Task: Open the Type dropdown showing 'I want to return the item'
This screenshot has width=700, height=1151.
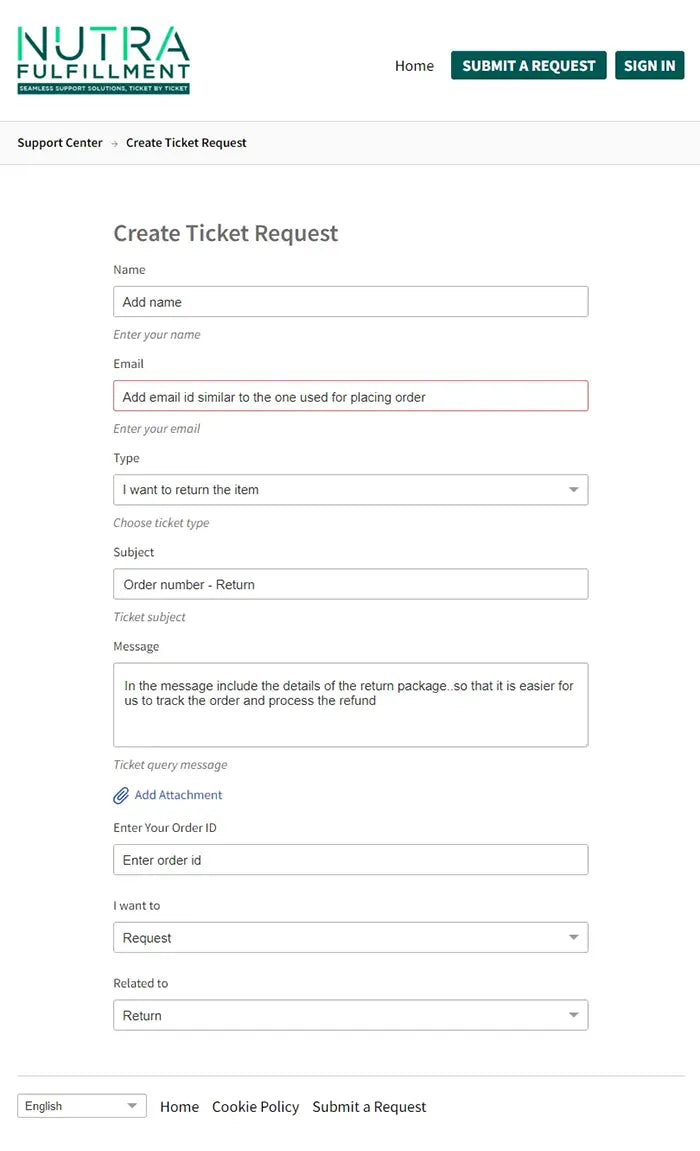Action: click(350, 489)
